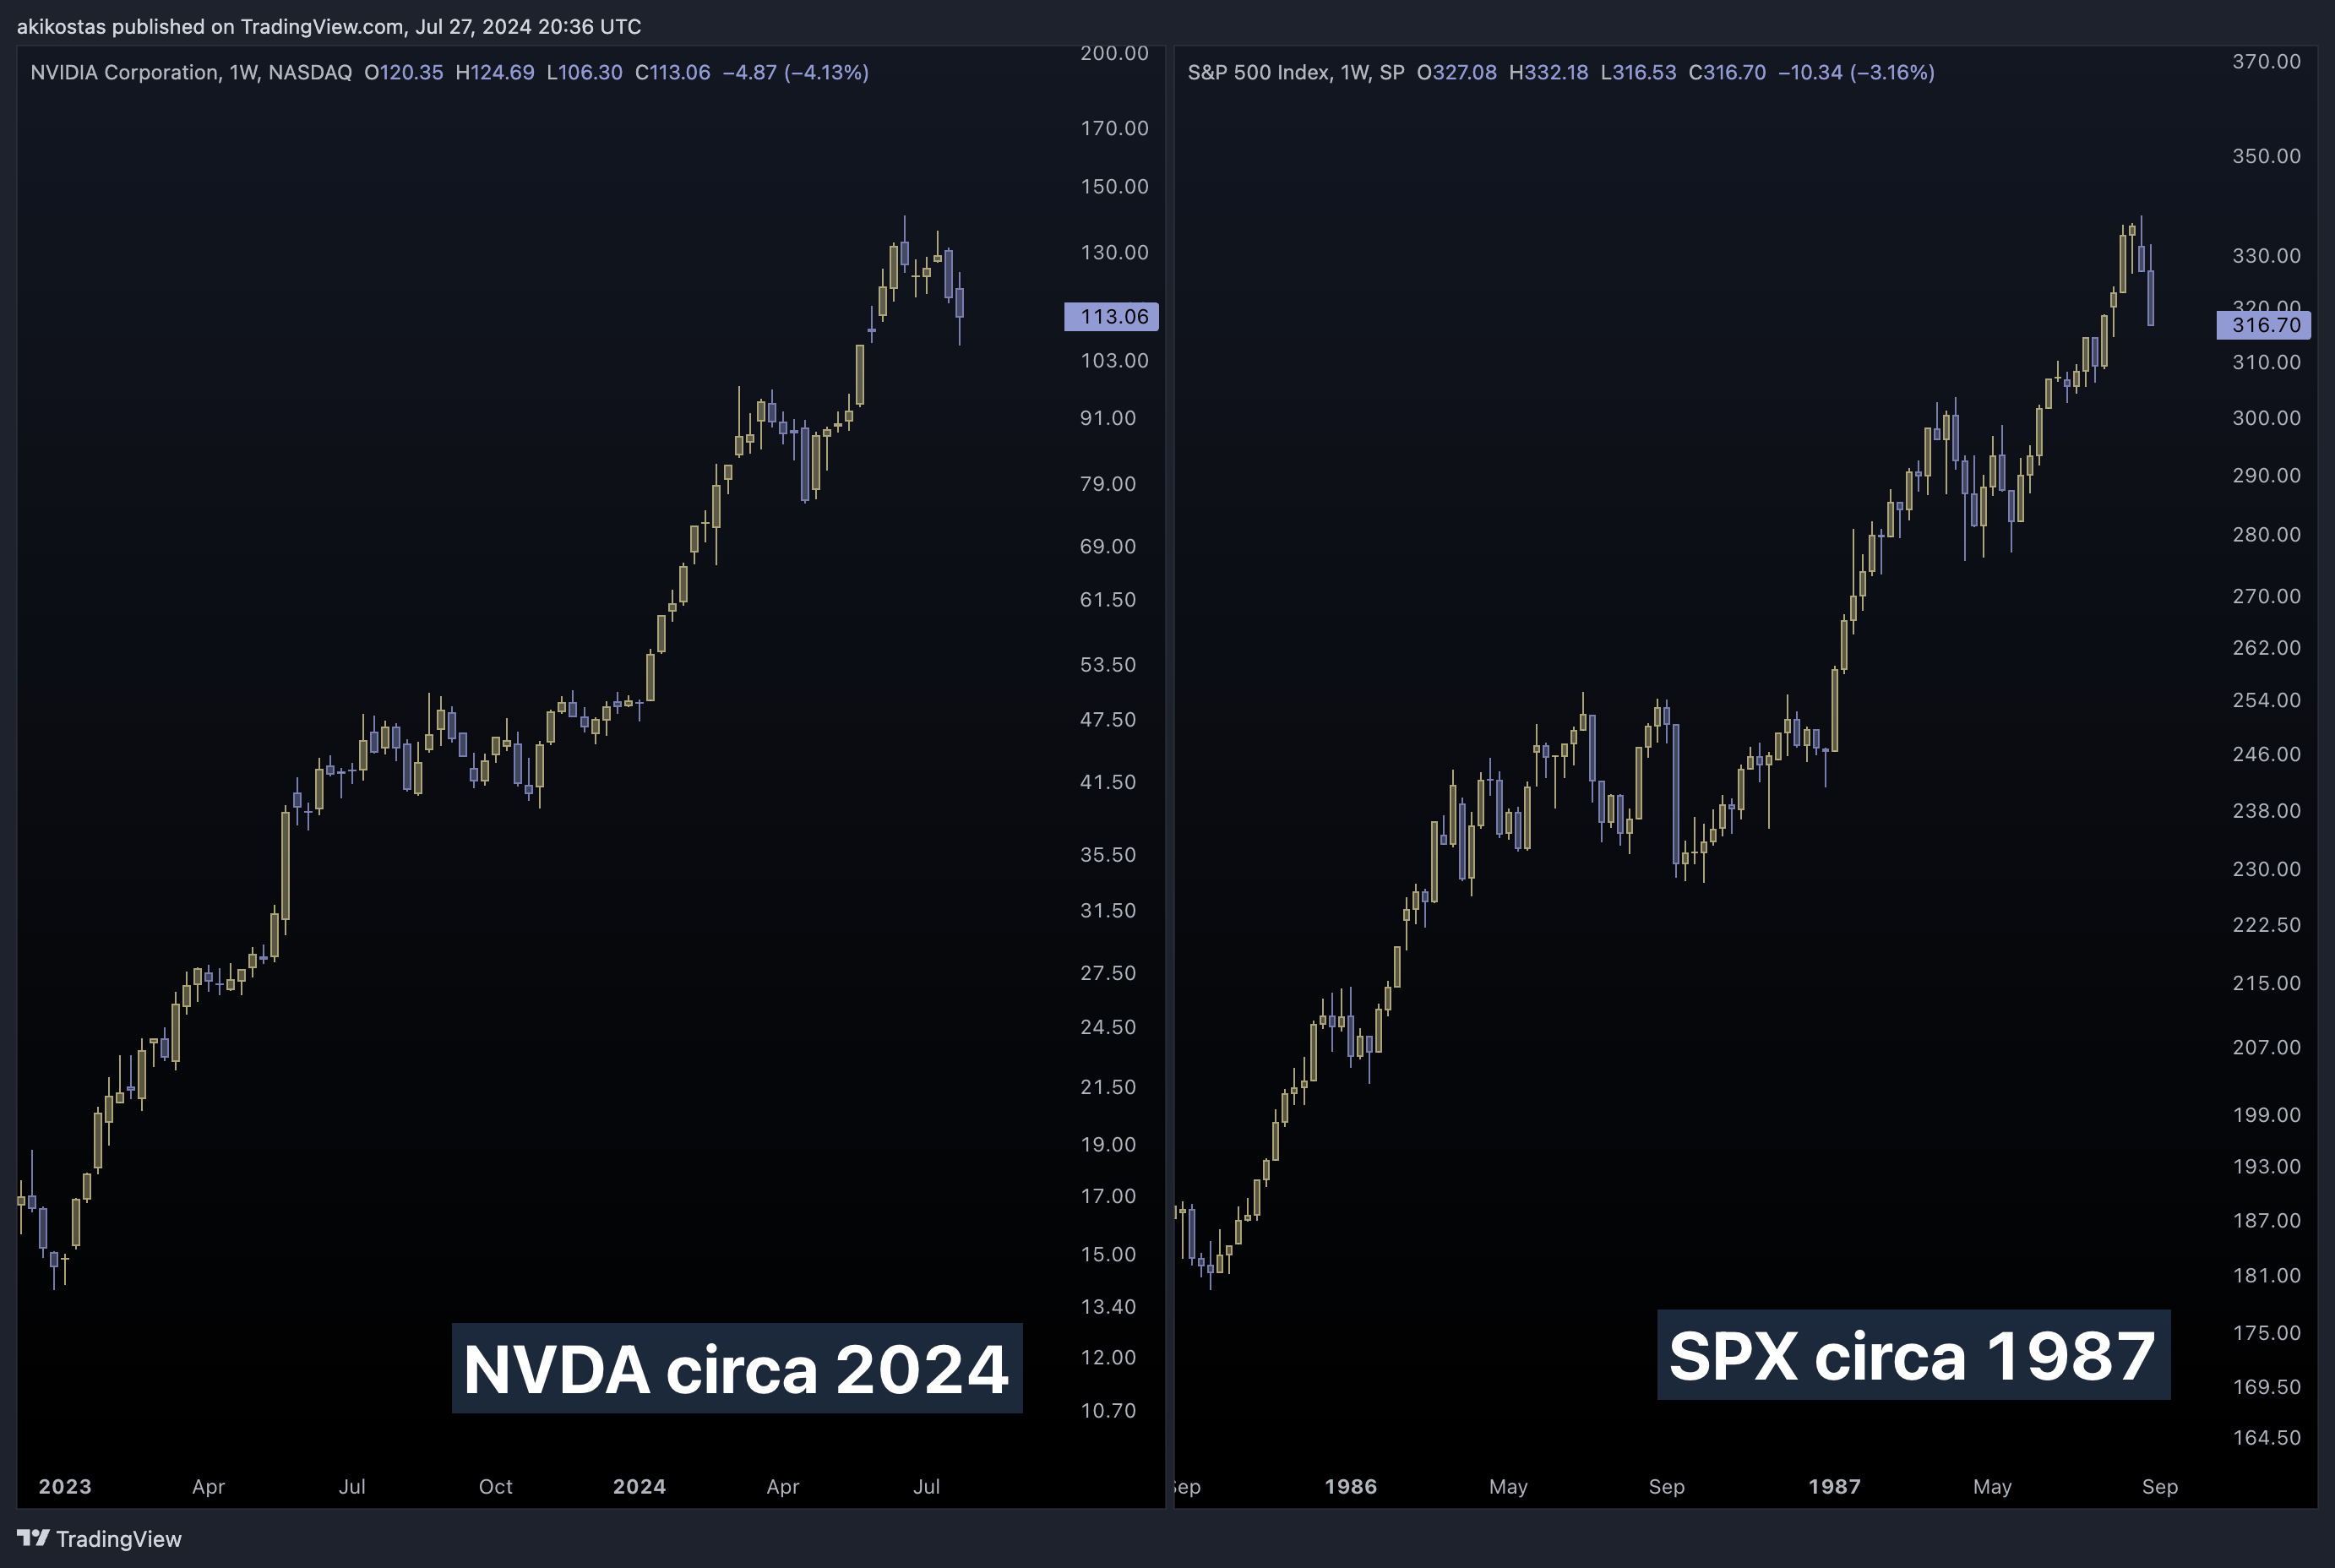This screenshot has height=1568, width=2335.
Task: Click the 246.00 price on SPX scale
Action: pyautogui.click(x=2266, y=754)
